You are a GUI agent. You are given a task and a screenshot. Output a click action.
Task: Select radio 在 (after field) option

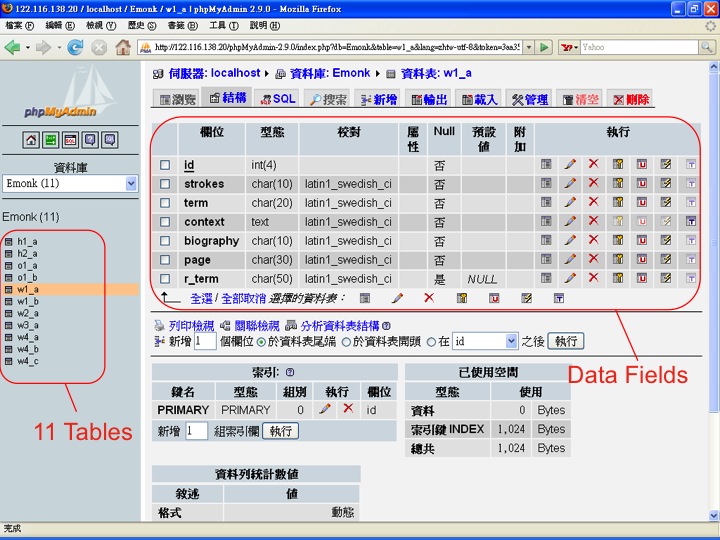(431, 342)
